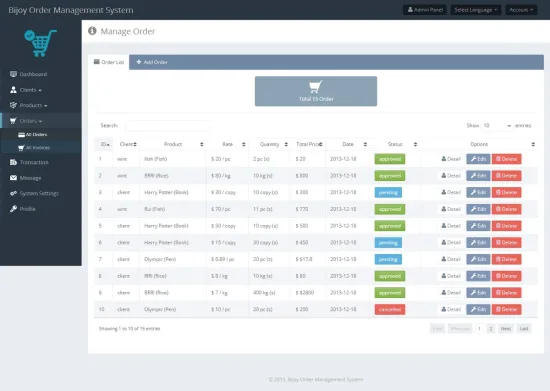Open Message in the sidebar
Screen dimensions: 550x391
[26, 178]
